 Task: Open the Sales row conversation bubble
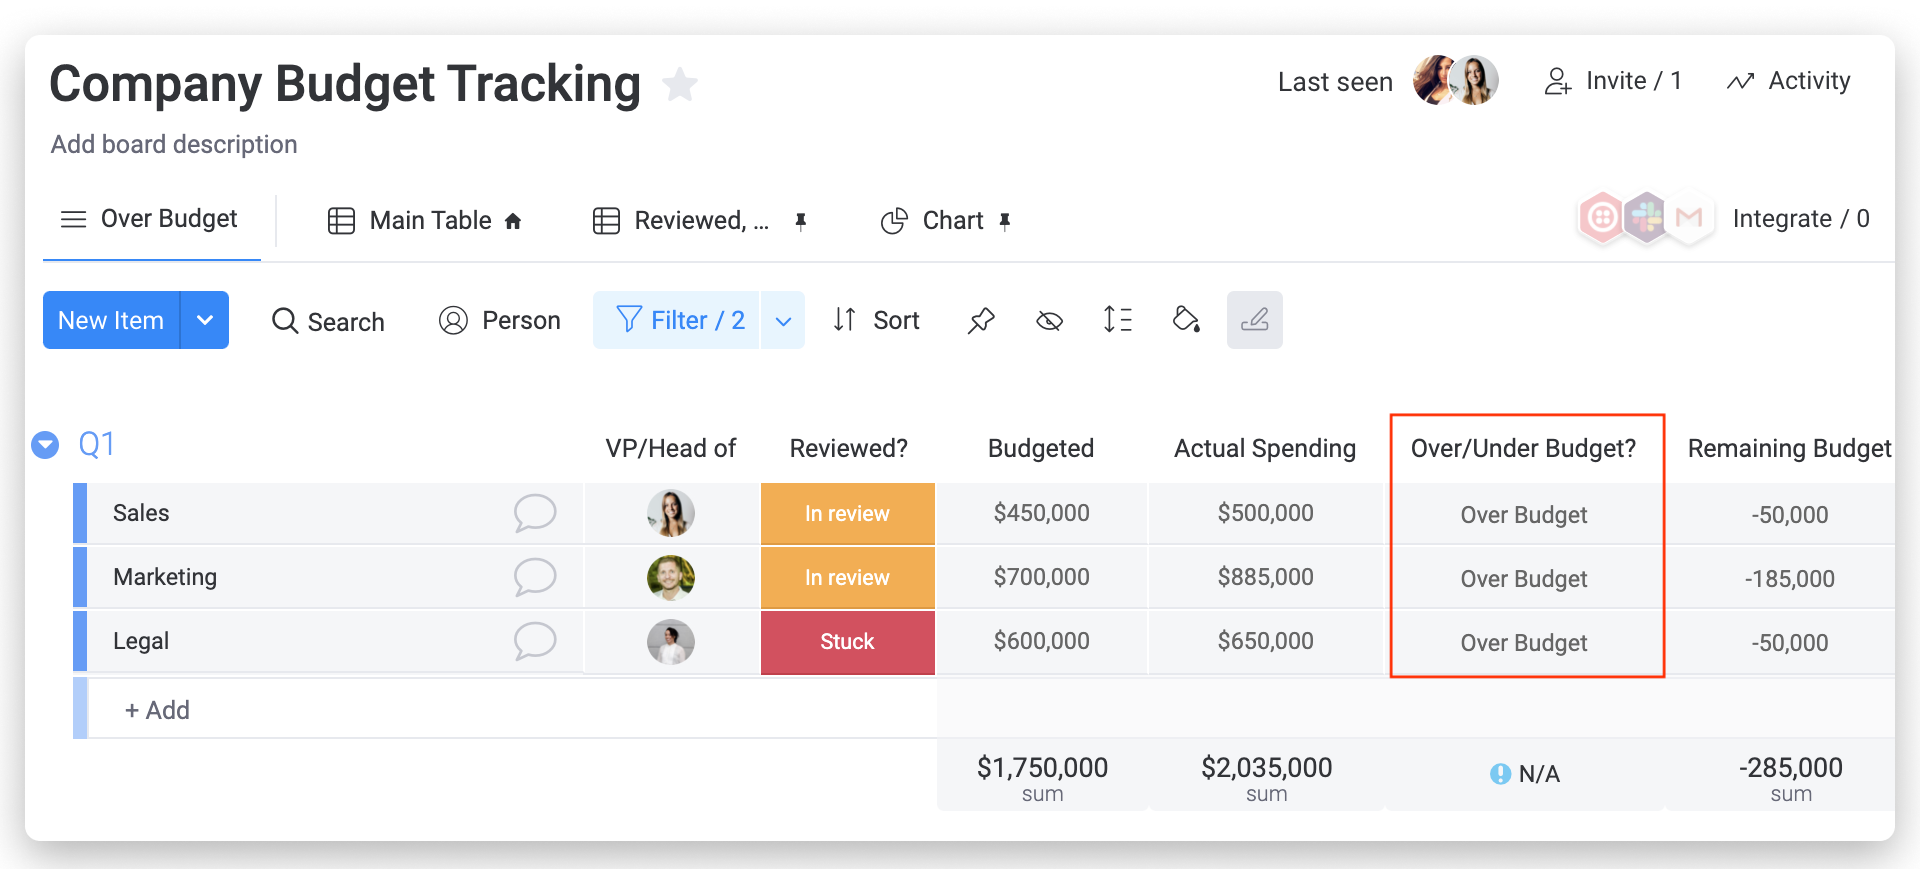[535, 513]
